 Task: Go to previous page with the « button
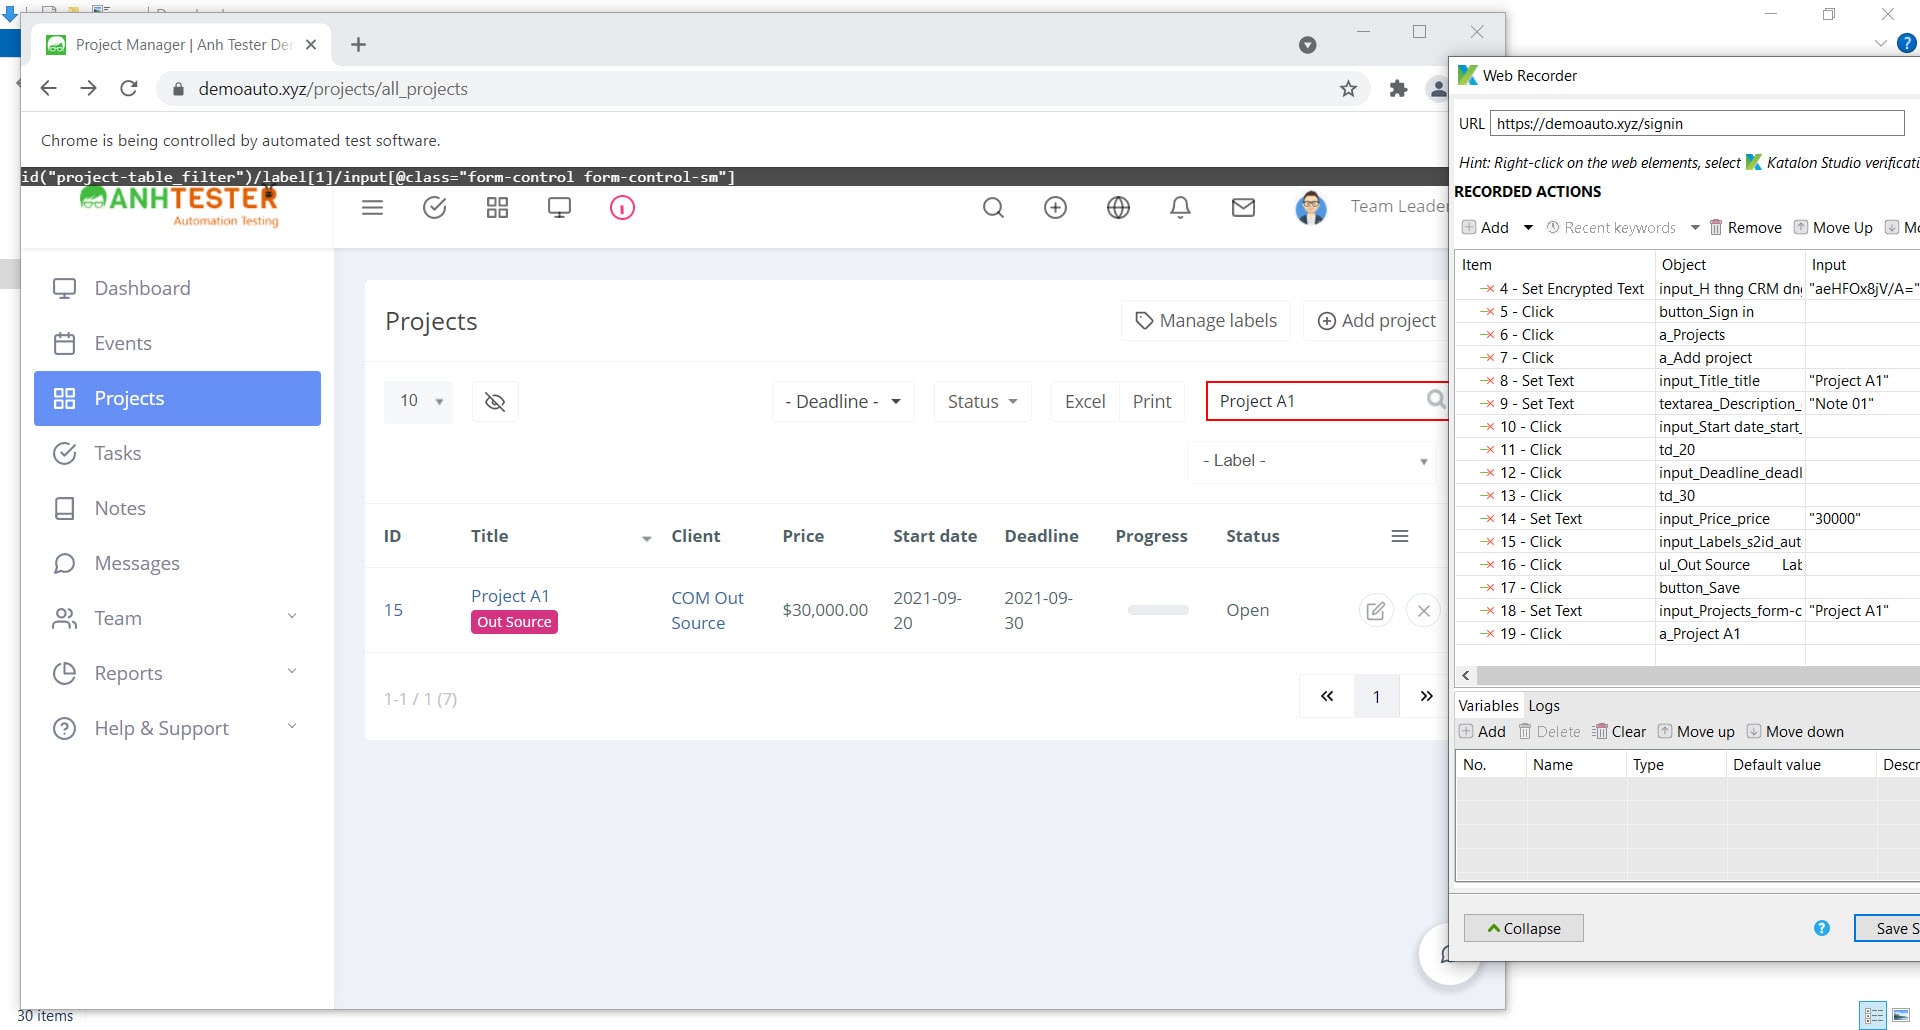[1327, 696]
